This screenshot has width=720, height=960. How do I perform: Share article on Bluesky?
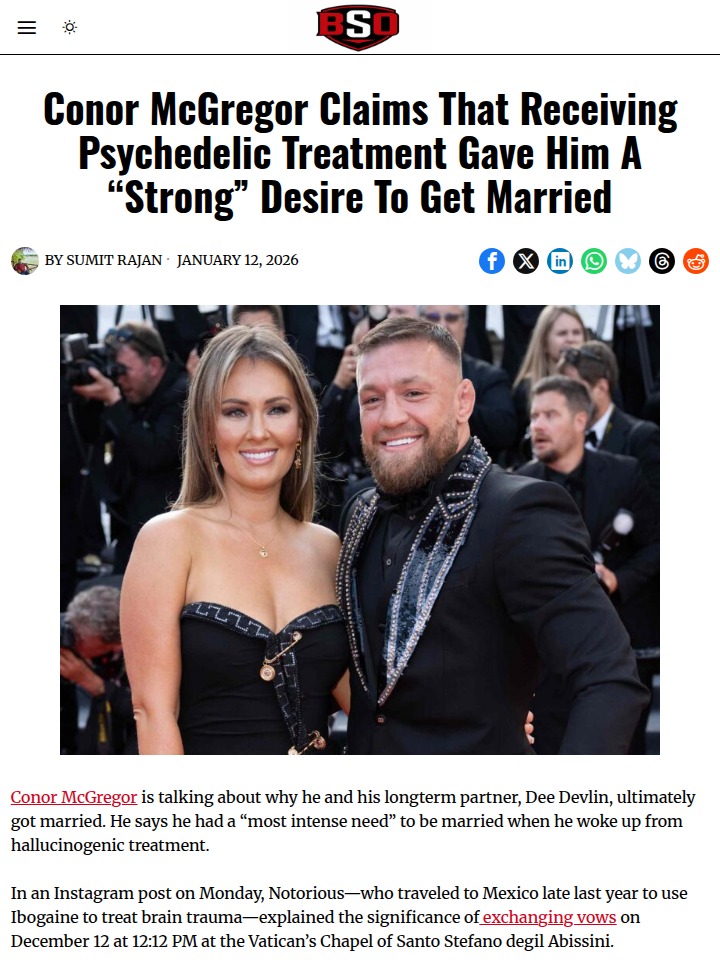point(628,261)
